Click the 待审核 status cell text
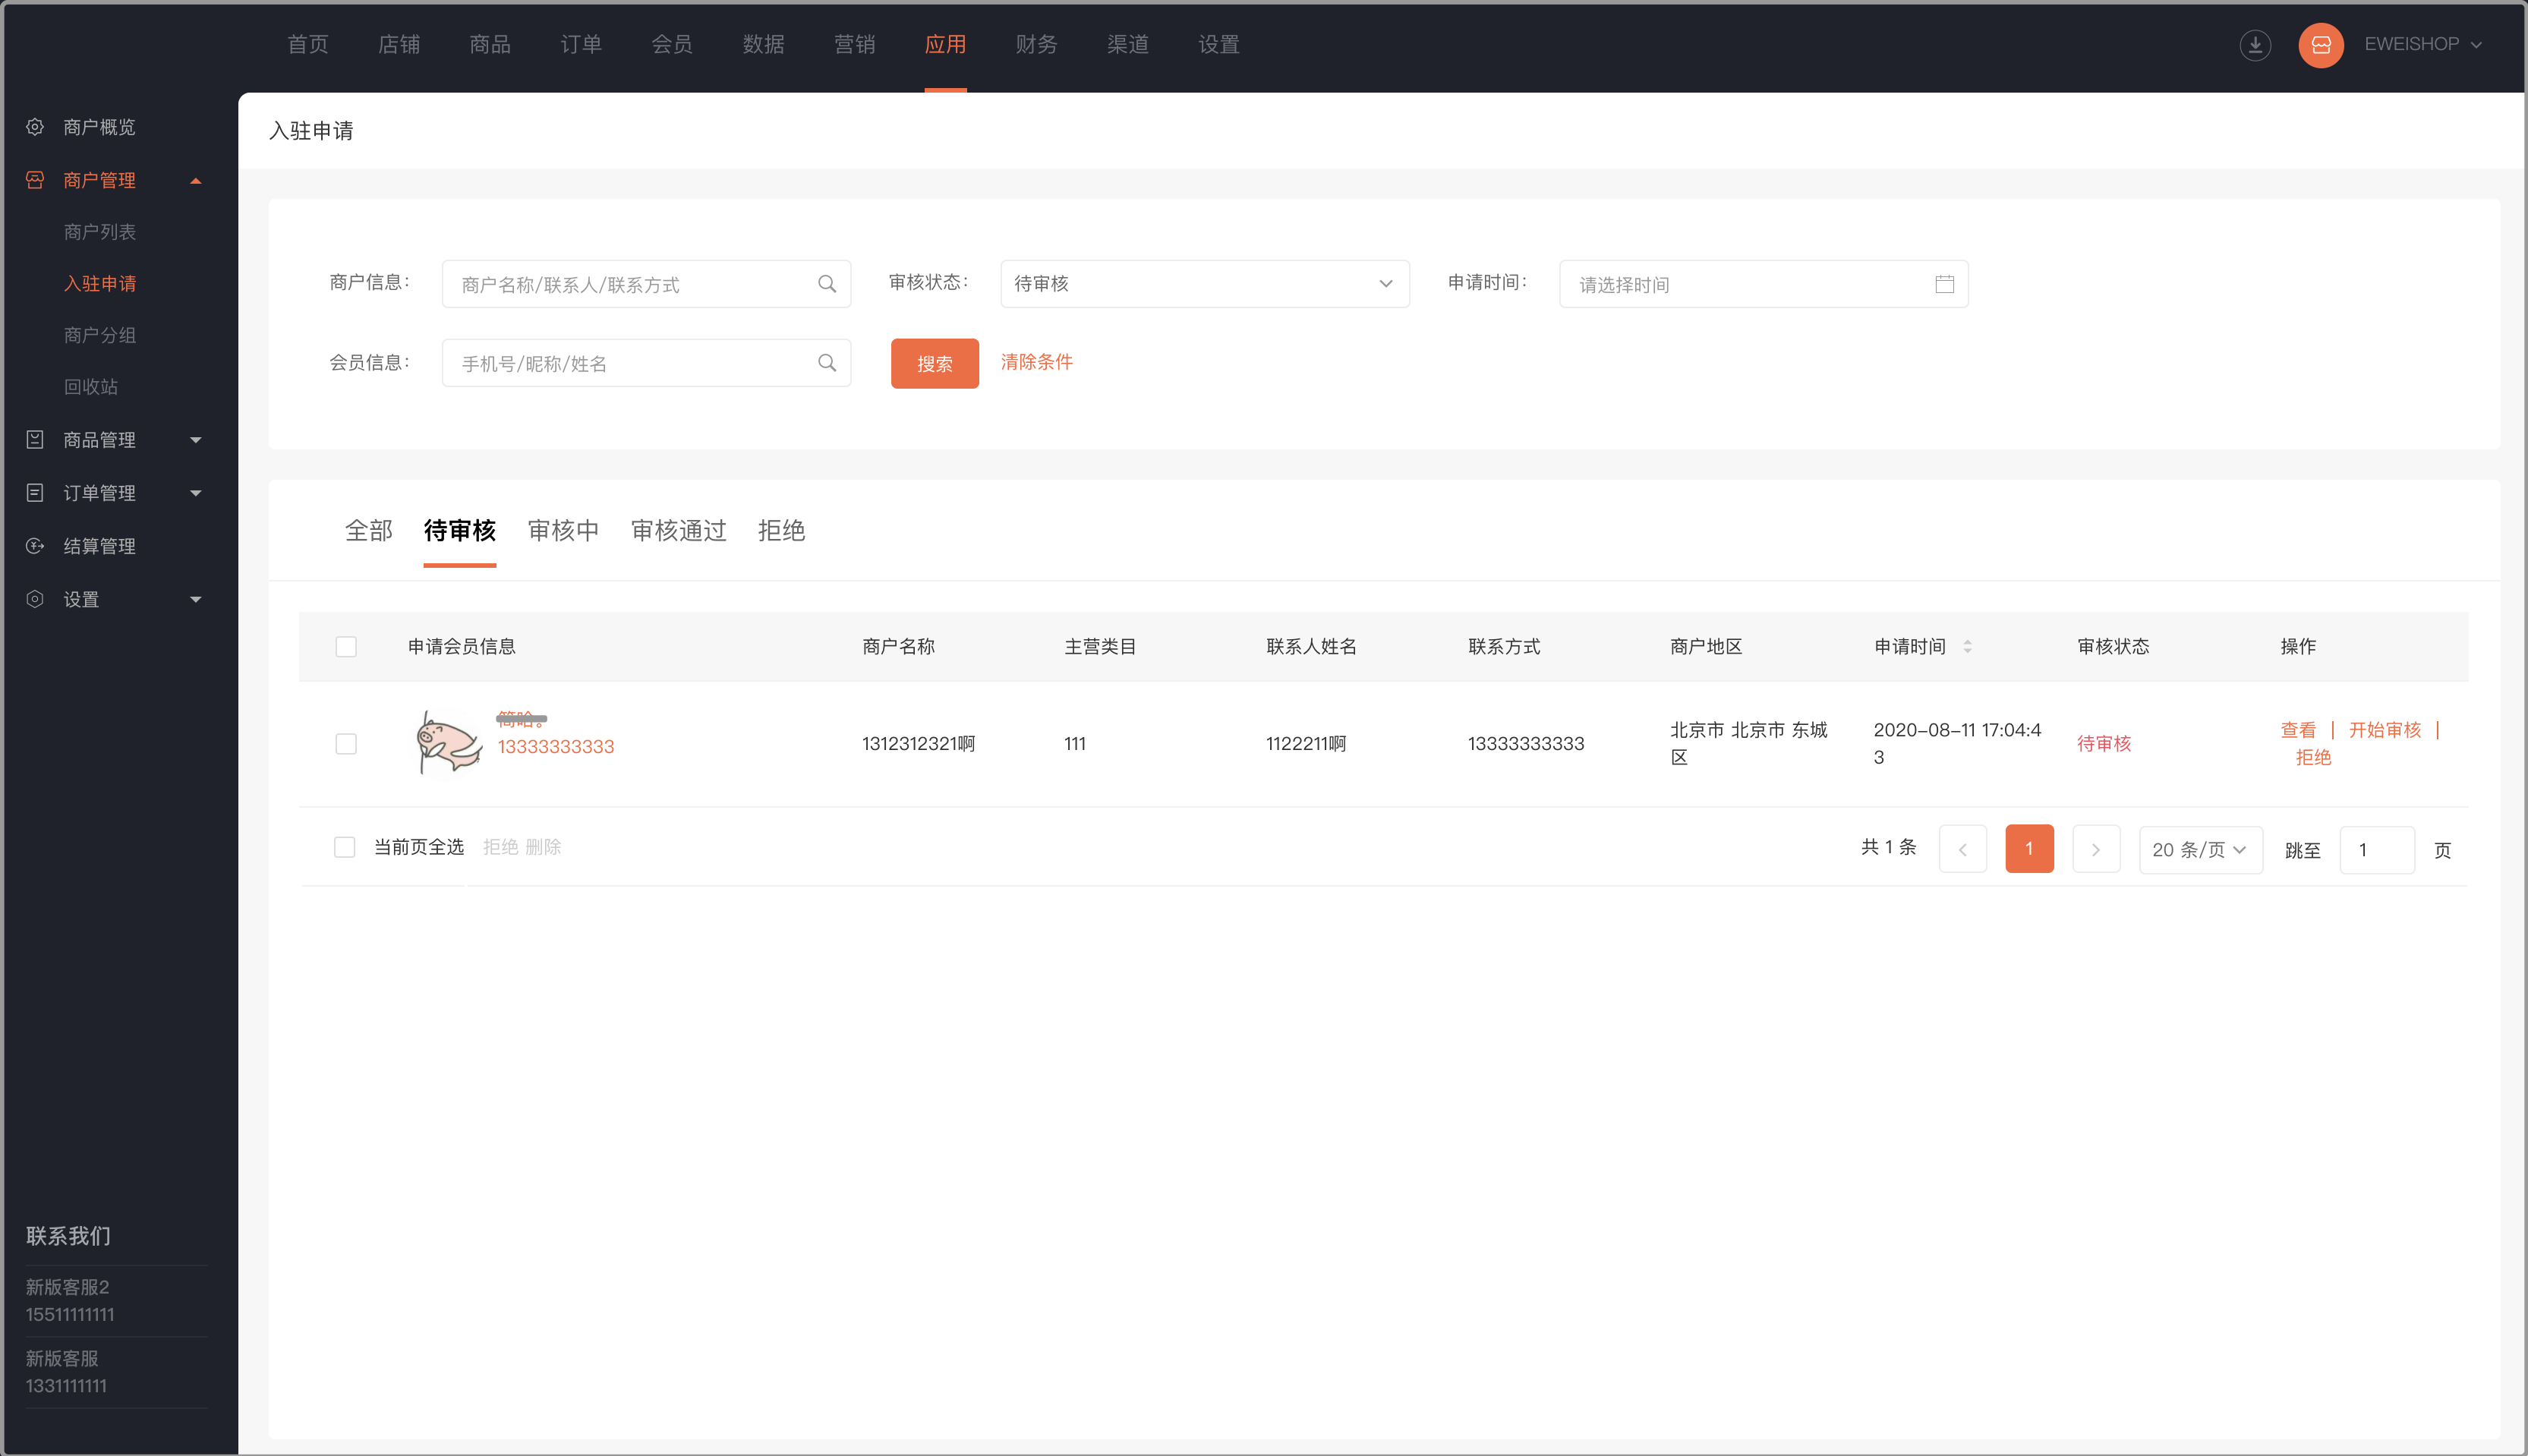The image size is (2528, 1456). 2104,743
